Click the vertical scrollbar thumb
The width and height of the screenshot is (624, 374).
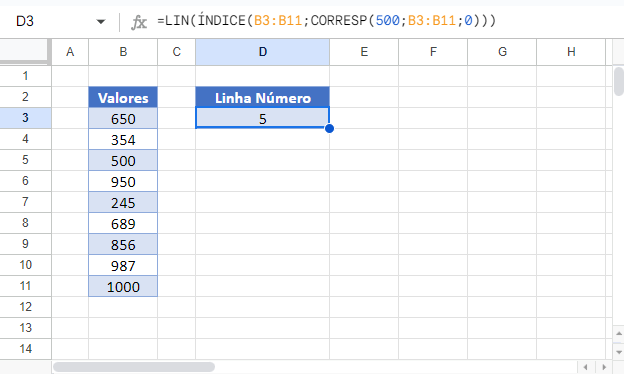coord(619,82)
